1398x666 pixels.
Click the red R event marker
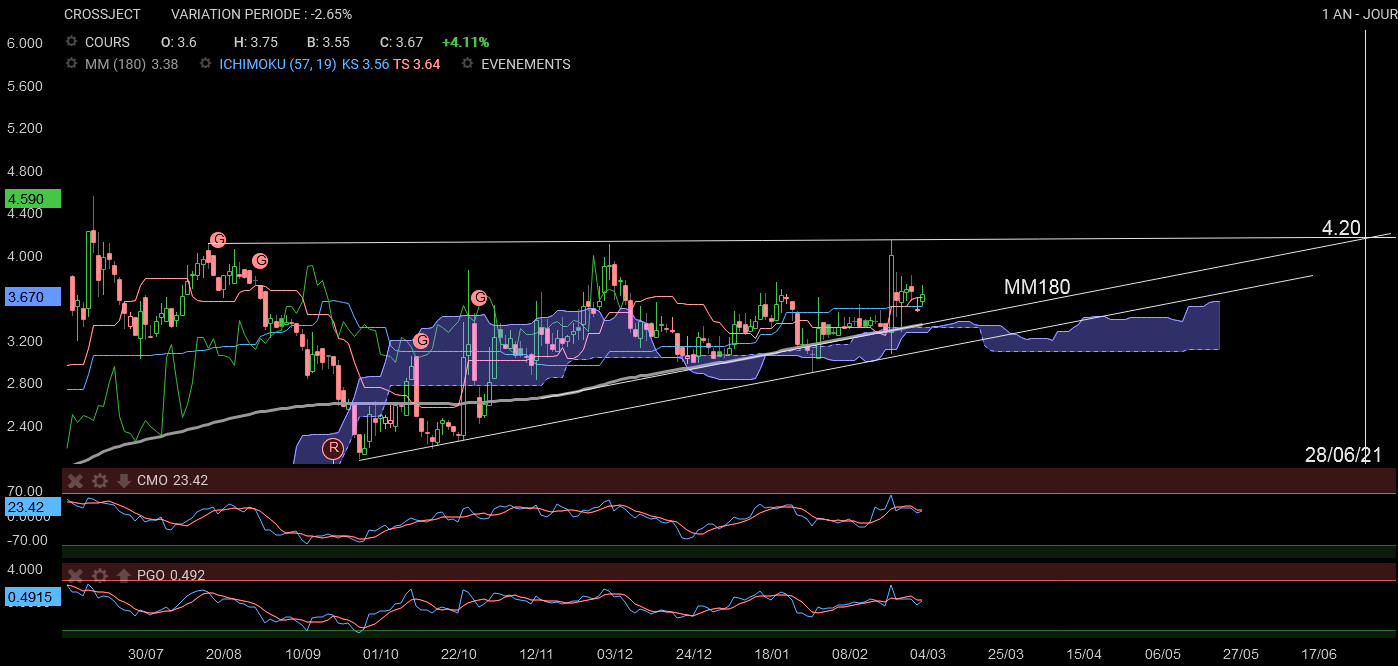(x=333, y=449)
